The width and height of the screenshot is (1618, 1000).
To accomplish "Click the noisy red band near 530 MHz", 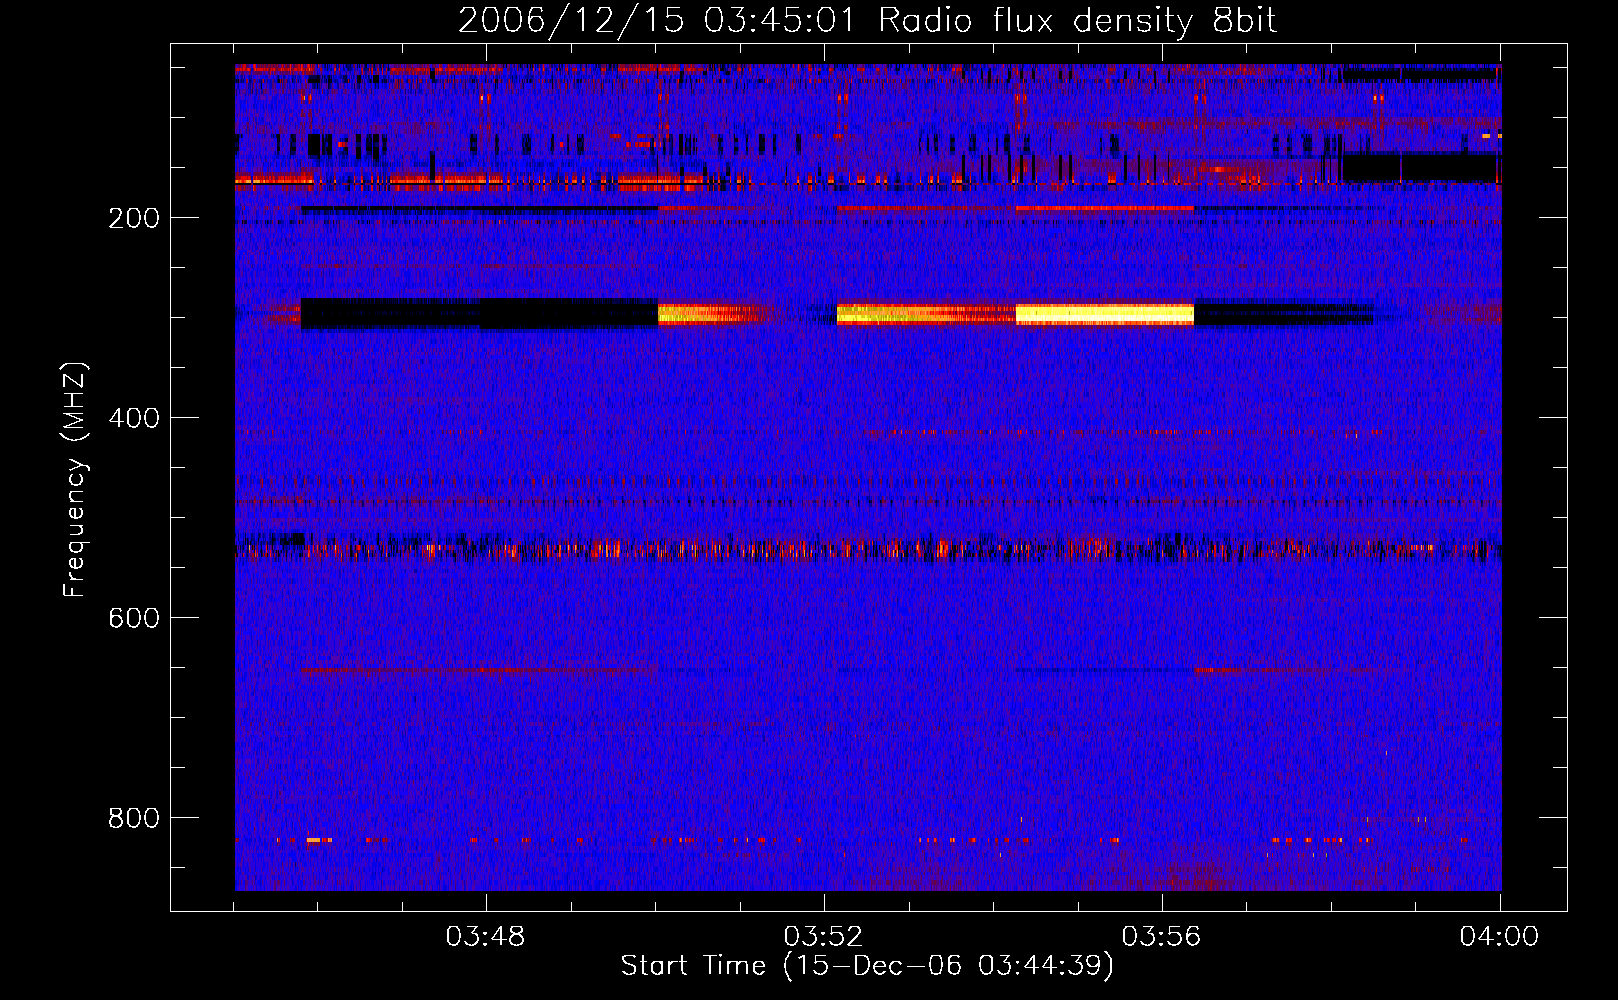I will (868, 548).
